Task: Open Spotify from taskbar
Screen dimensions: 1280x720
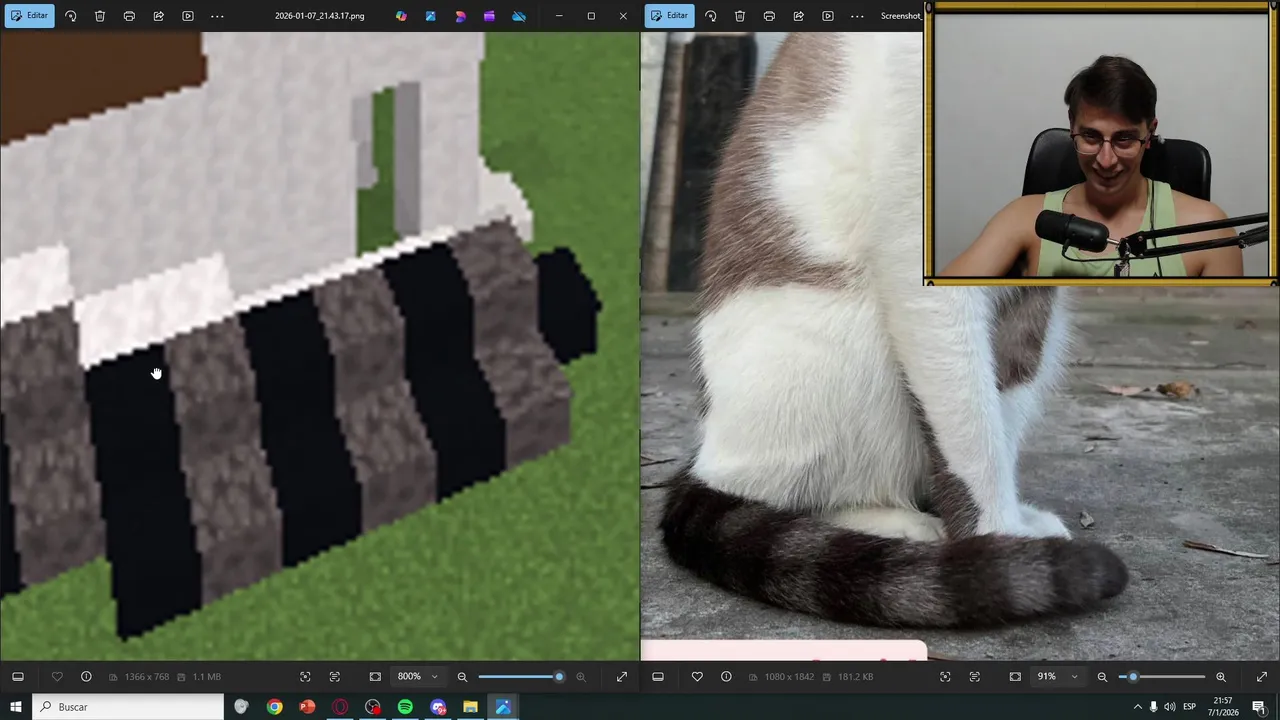Action: pyautogui.click(x=405, y=707)
